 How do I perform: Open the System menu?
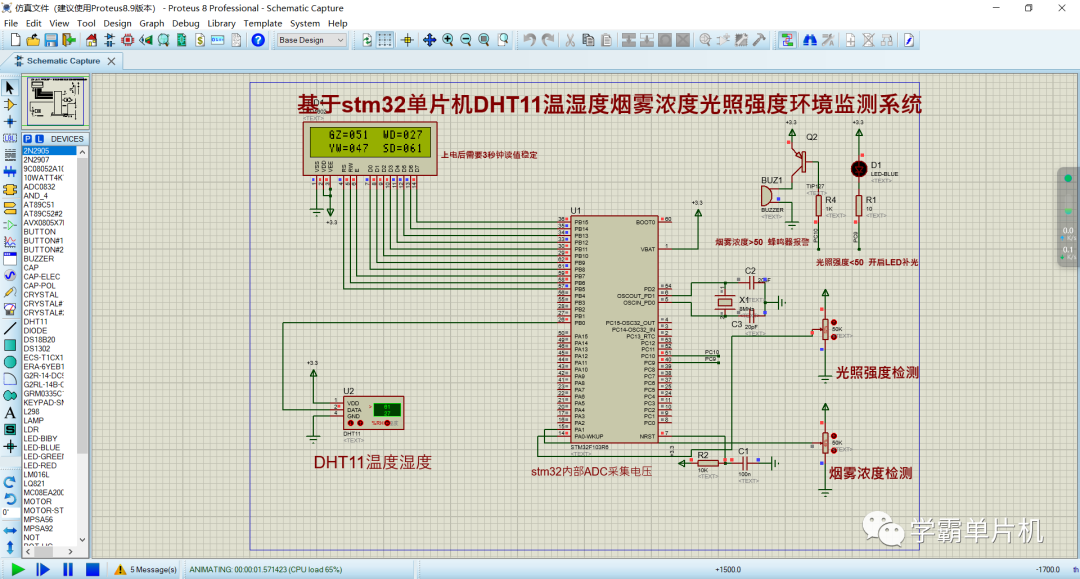(x=304, y=23)
